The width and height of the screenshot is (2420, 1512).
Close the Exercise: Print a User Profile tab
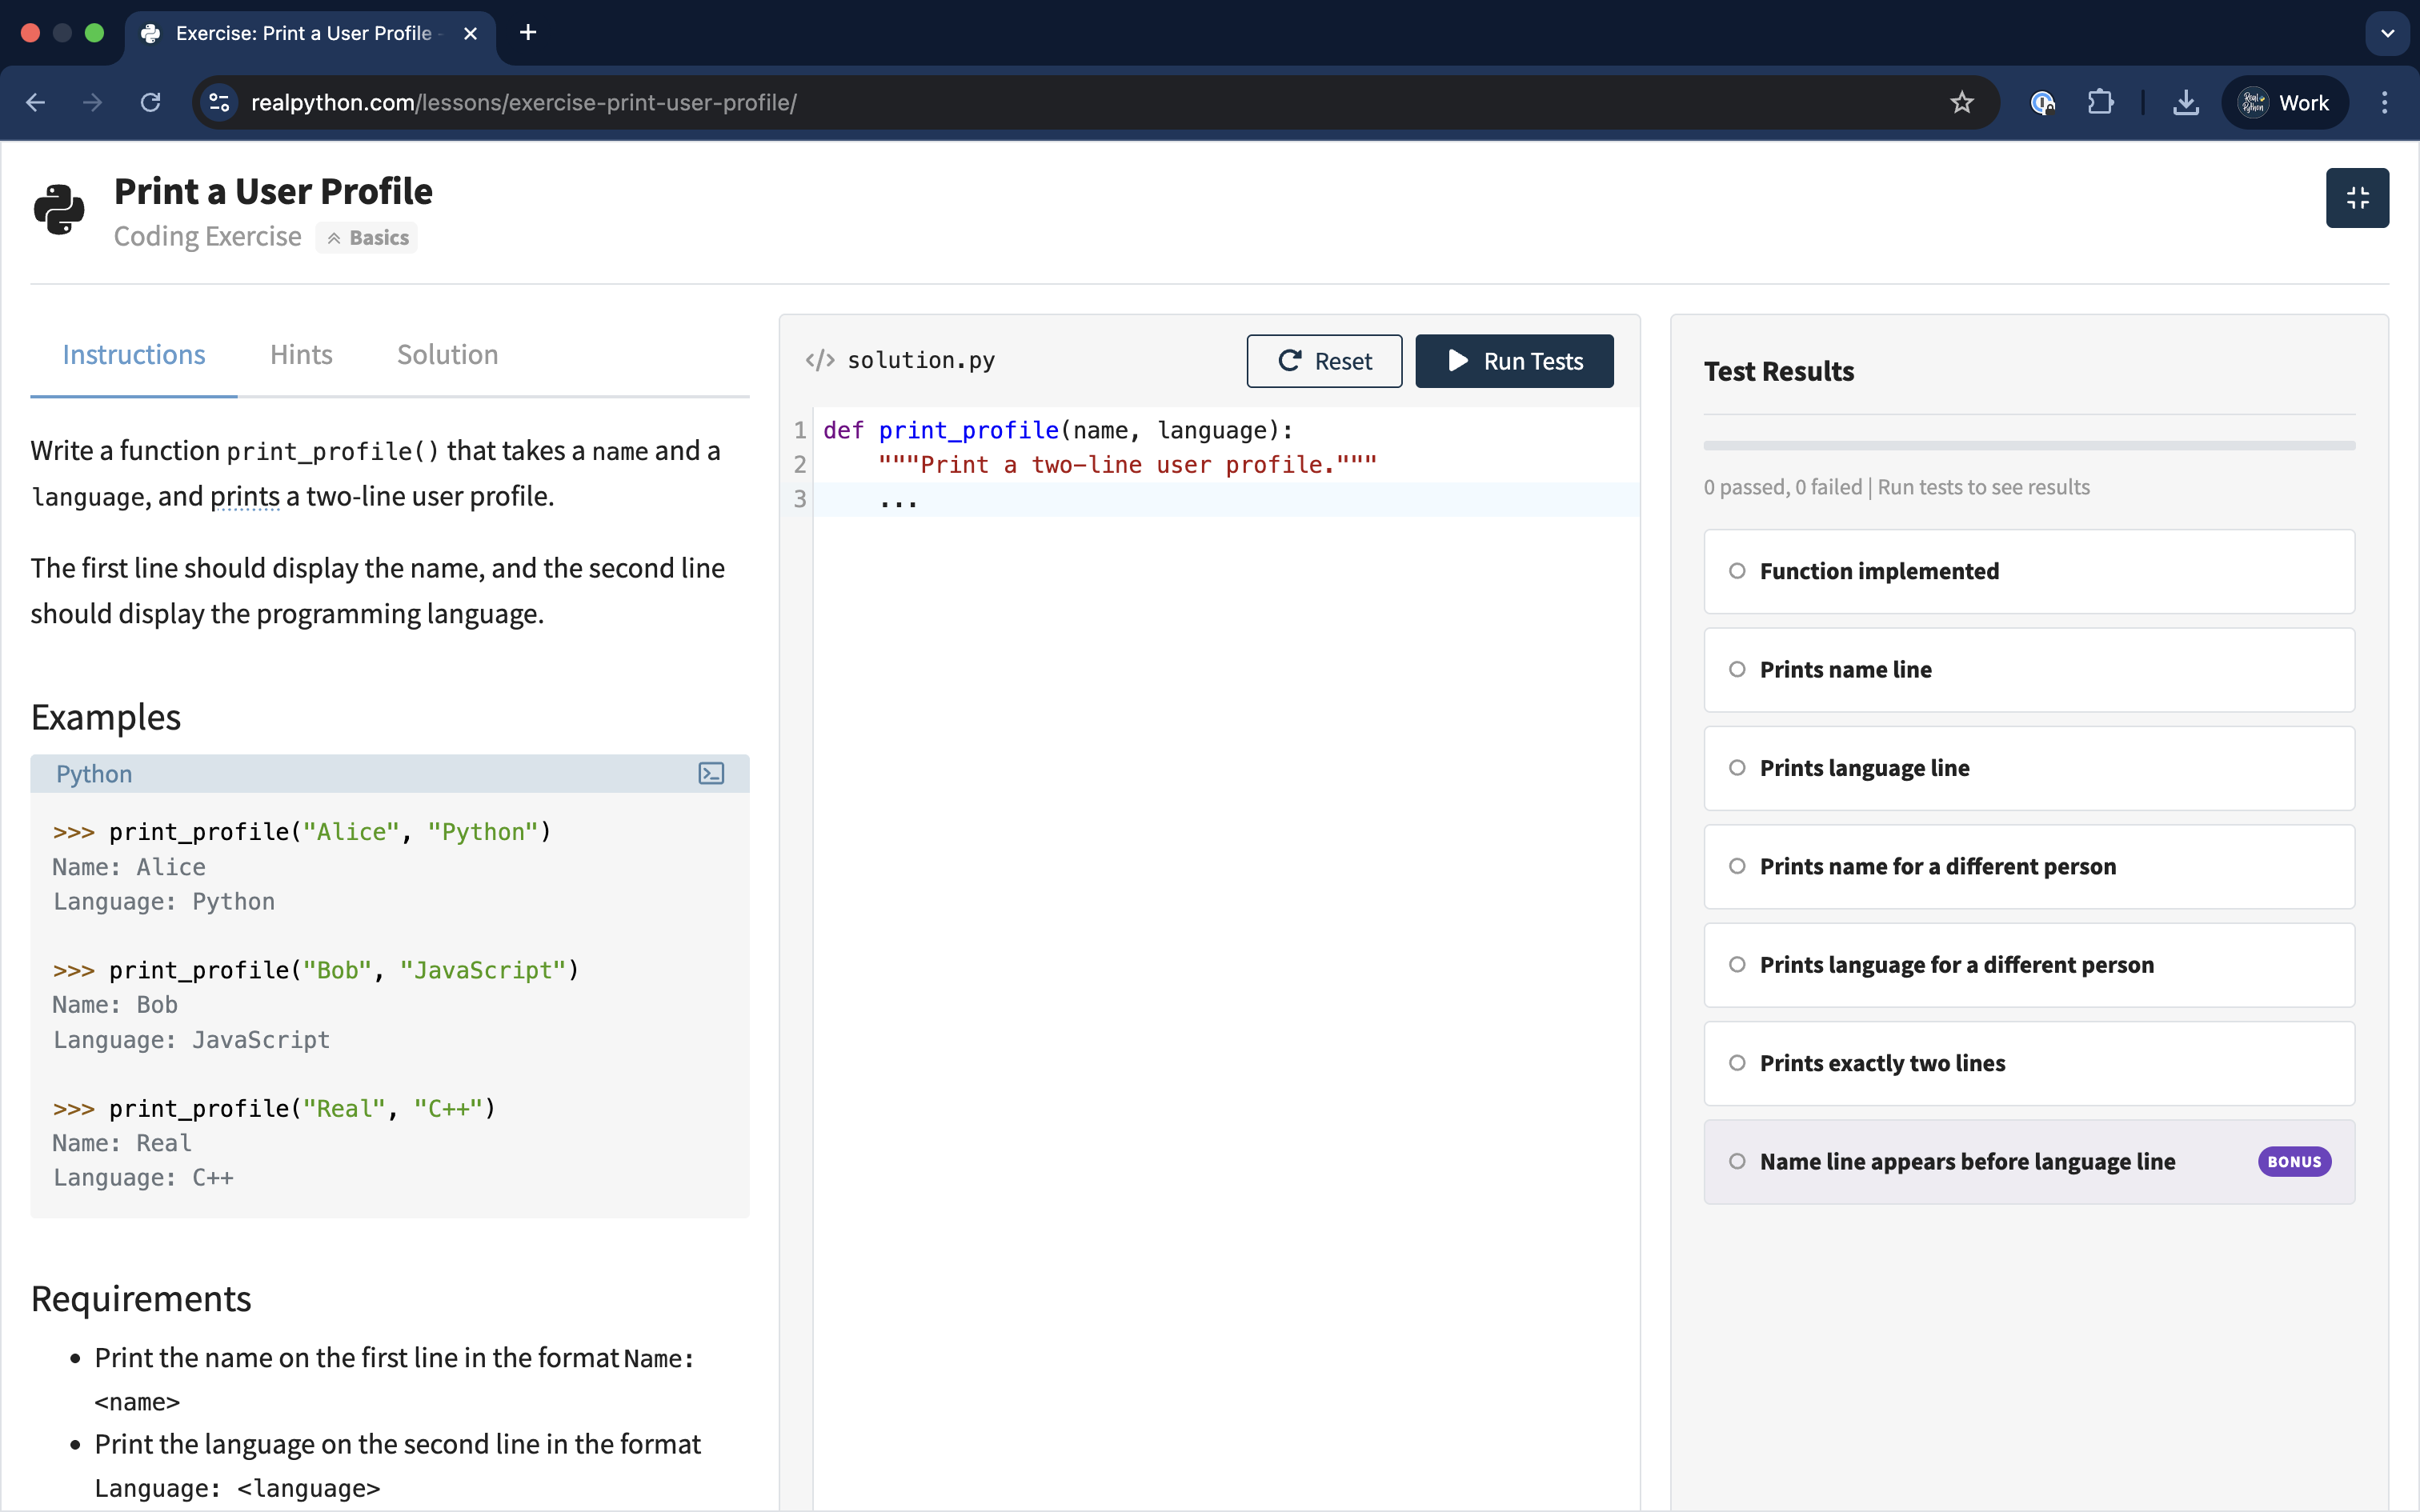470,33
